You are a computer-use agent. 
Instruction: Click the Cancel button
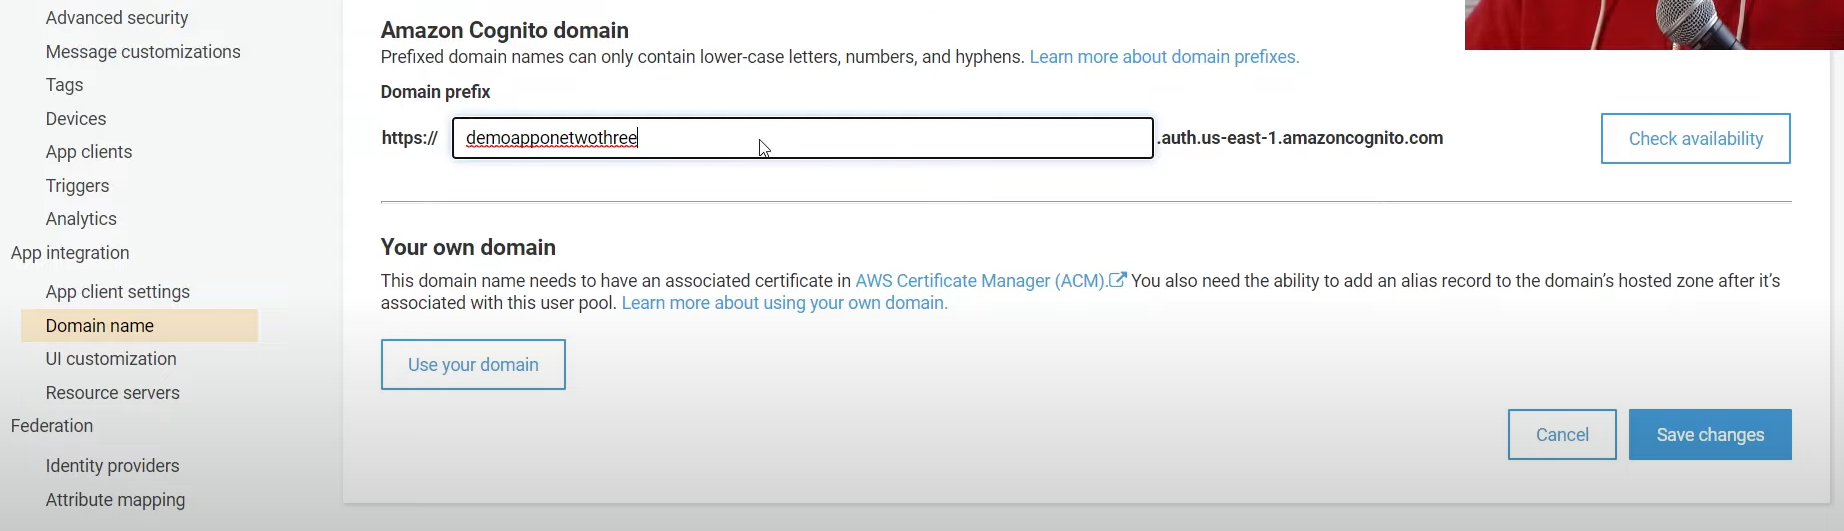(1562, 435)
